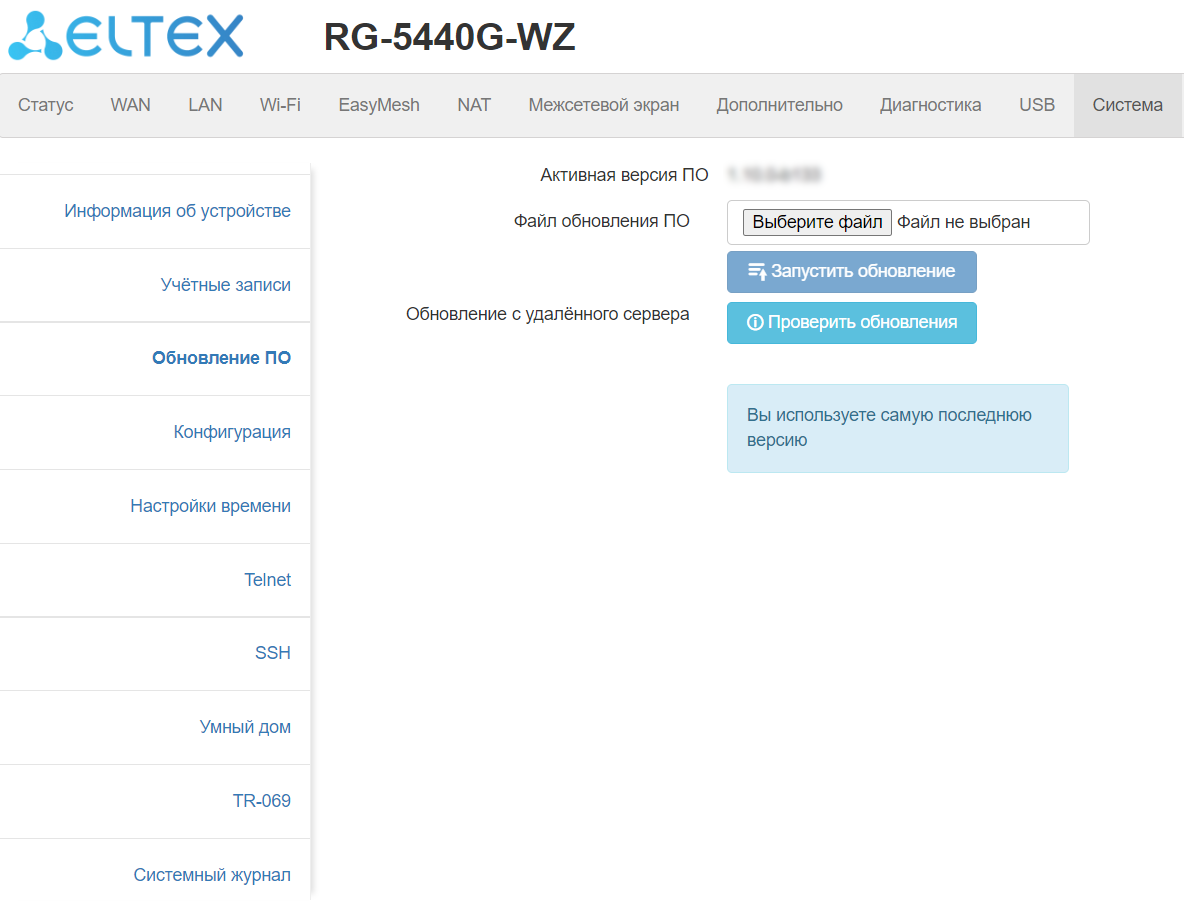Click the Запустить обновление button
This screenshot has width=1184, height=923.
coord(852,272)
